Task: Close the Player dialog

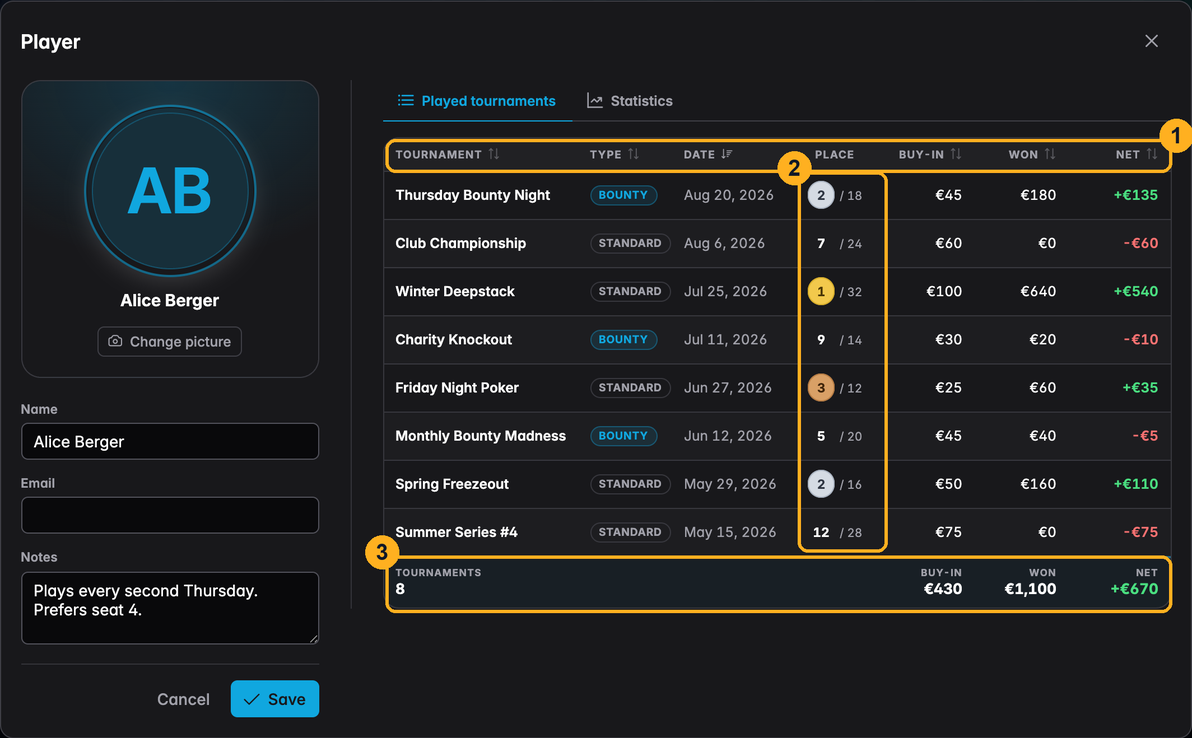Action: [x=1152, y=41]
